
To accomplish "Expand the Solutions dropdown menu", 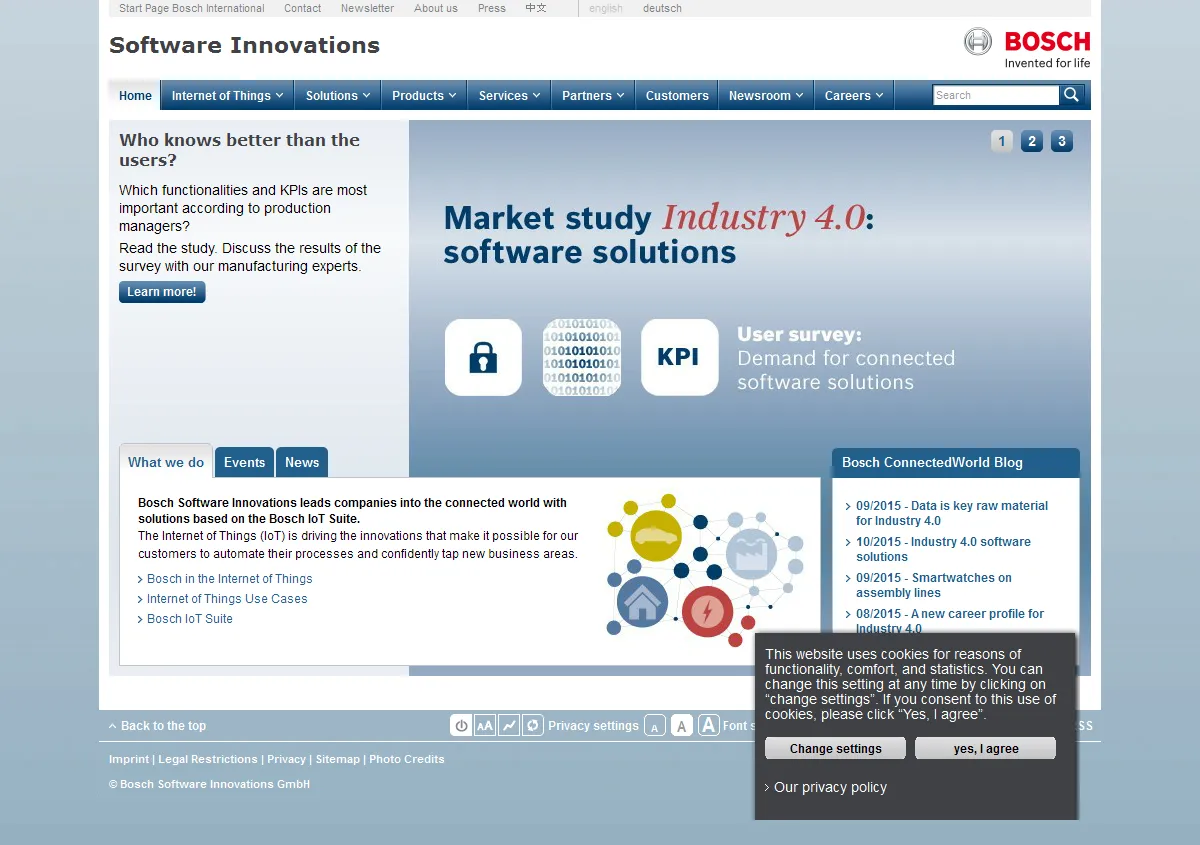I will (338, 96).
